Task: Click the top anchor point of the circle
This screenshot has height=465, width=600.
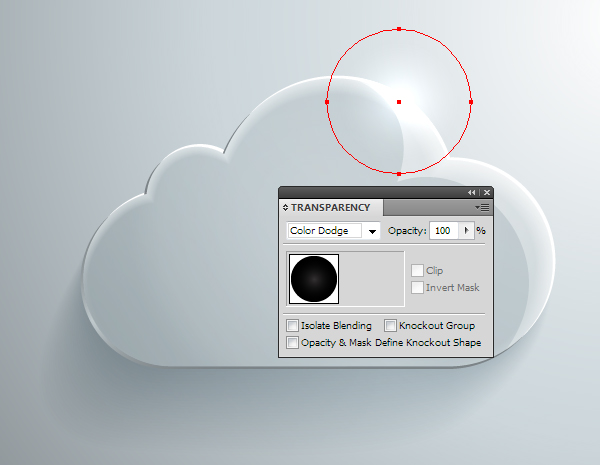Action: point(399,29)
